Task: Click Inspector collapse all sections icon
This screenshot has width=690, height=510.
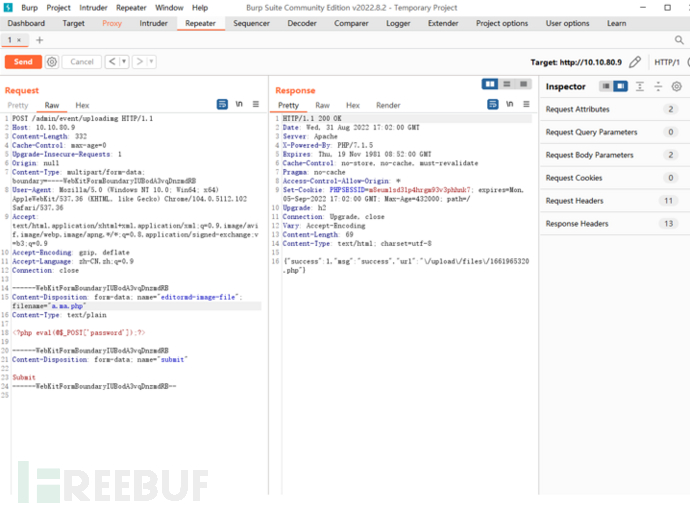Action: click(658, 87)
